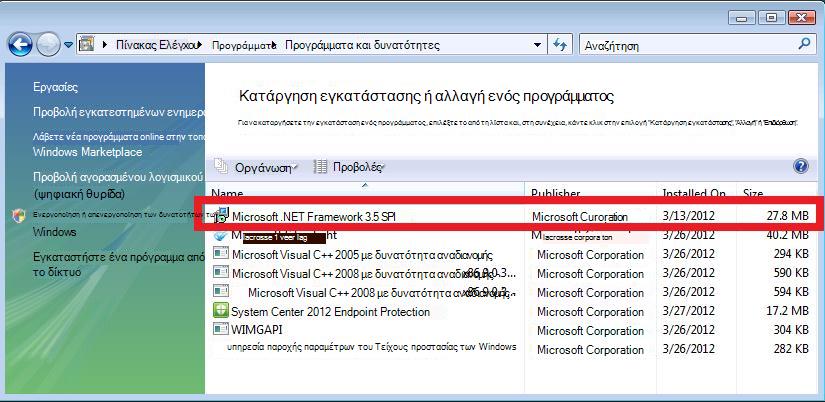Maximize the Control Panel window
Image resolution: width=825 pixels, height=402 pixels.
[771, 18]
